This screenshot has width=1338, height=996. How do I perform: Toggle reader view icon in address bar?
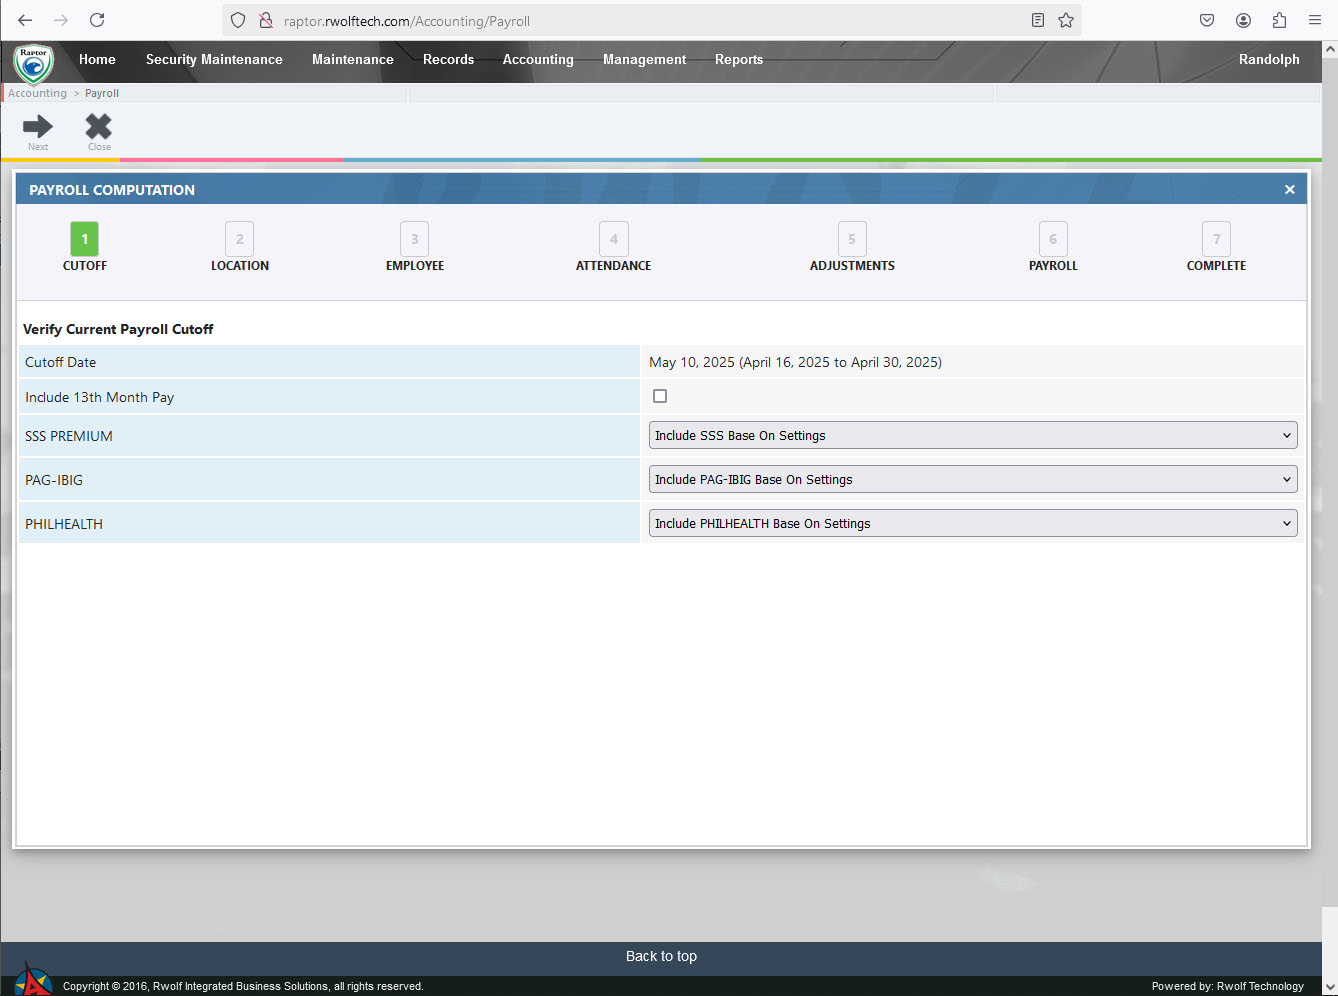1038,20
